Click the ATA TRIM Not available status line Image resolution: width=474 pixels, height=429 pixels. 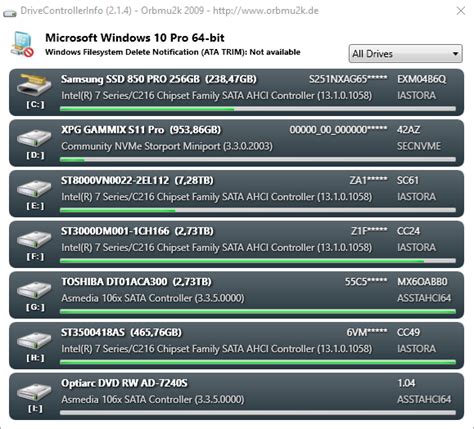(x=173, y=52)
